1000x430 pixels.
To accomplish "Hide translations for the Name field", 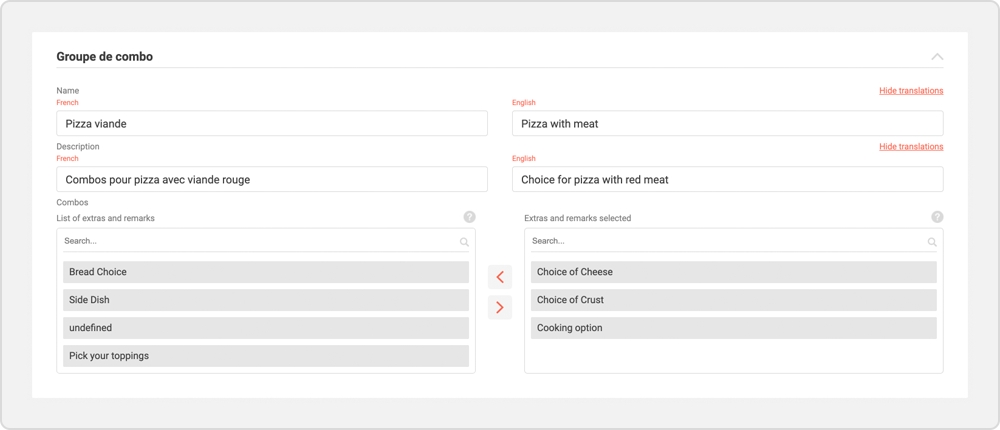I will [x=911, y=91].
